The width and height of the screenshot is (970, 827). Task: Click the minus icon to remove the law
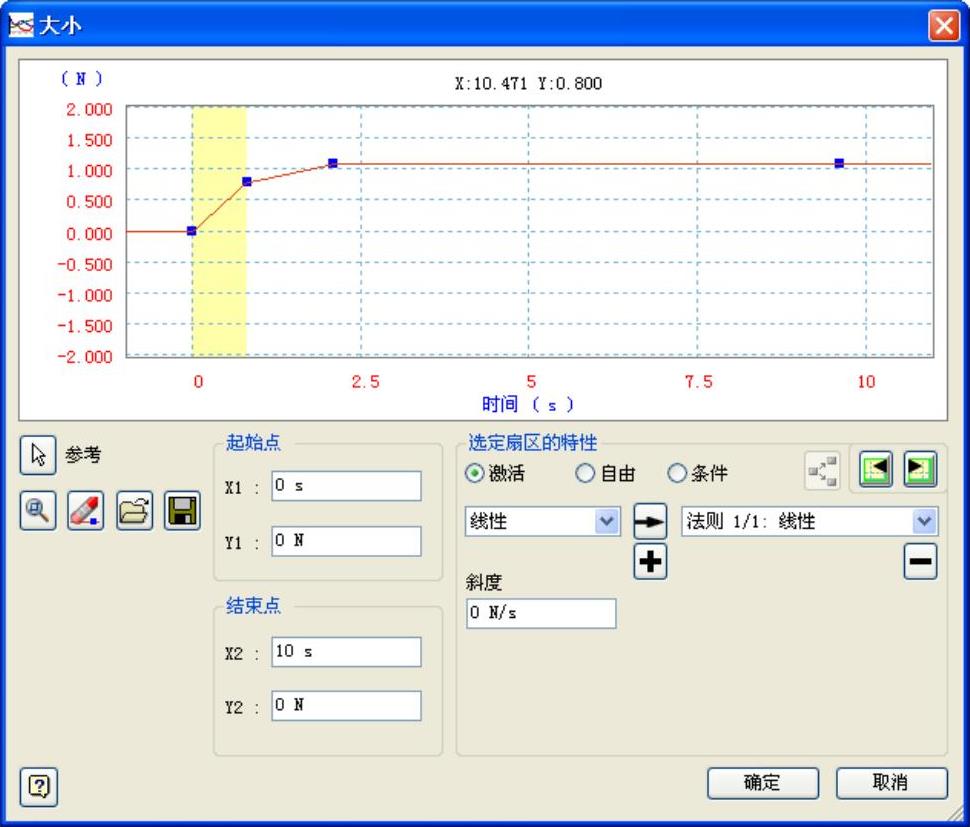click(x=920, y=563)
